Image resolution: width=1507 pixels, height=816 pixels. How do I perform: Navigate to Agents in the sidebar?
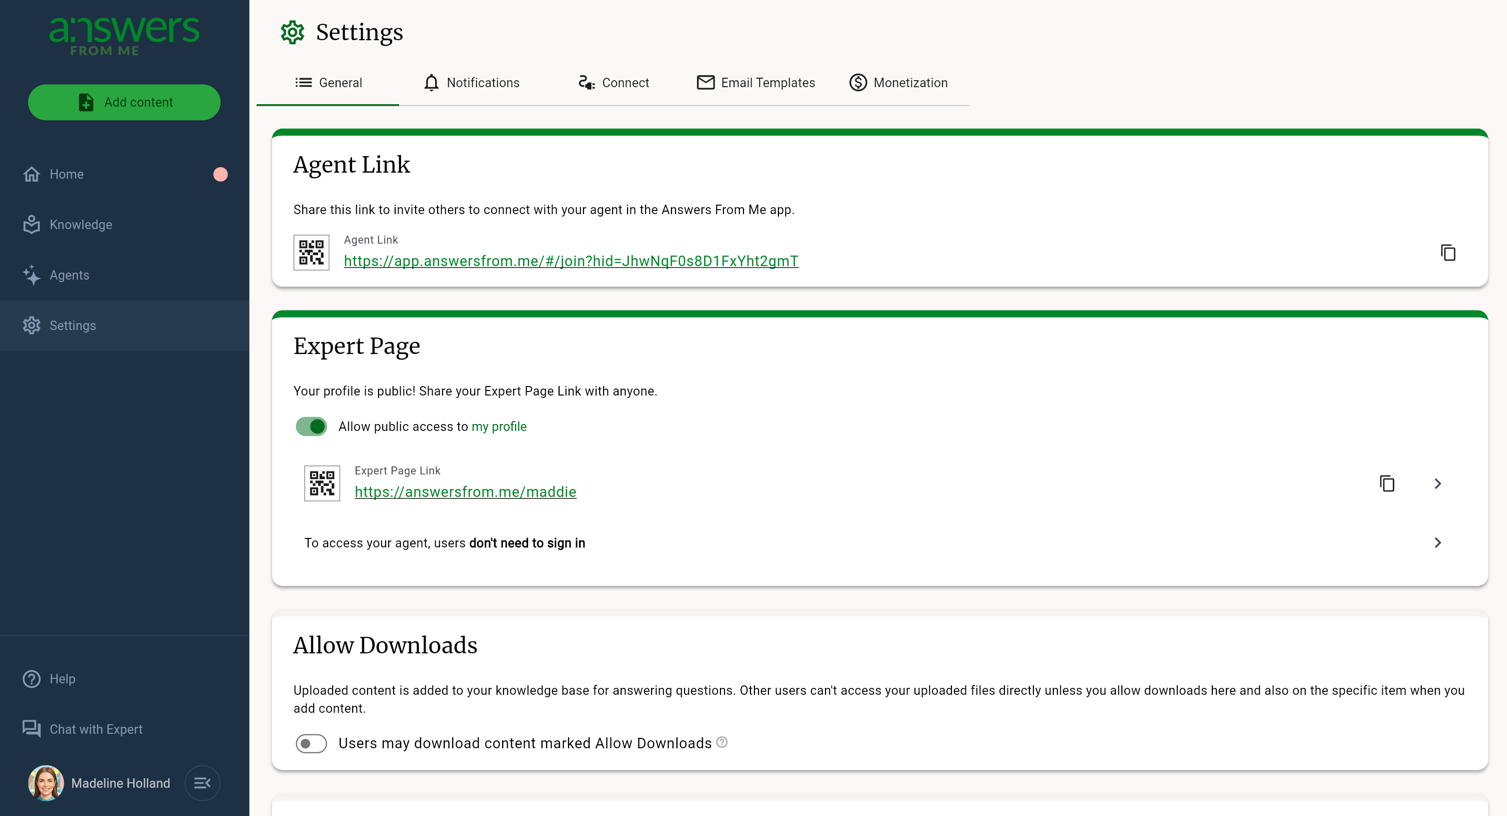pyautogui.click(x=124, y=275)
